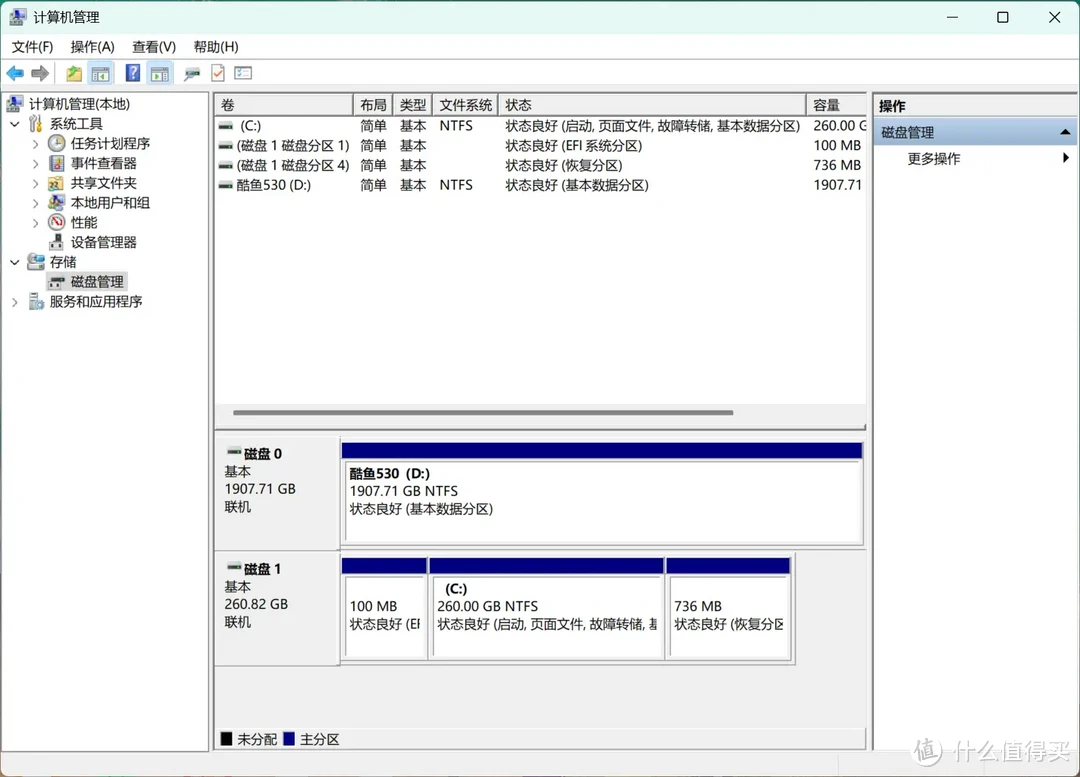Viewport: 1080px width, 777px height.
Task: Select Performance (性能) in tree
Action: pyautogui.click(x=83, y=222)
